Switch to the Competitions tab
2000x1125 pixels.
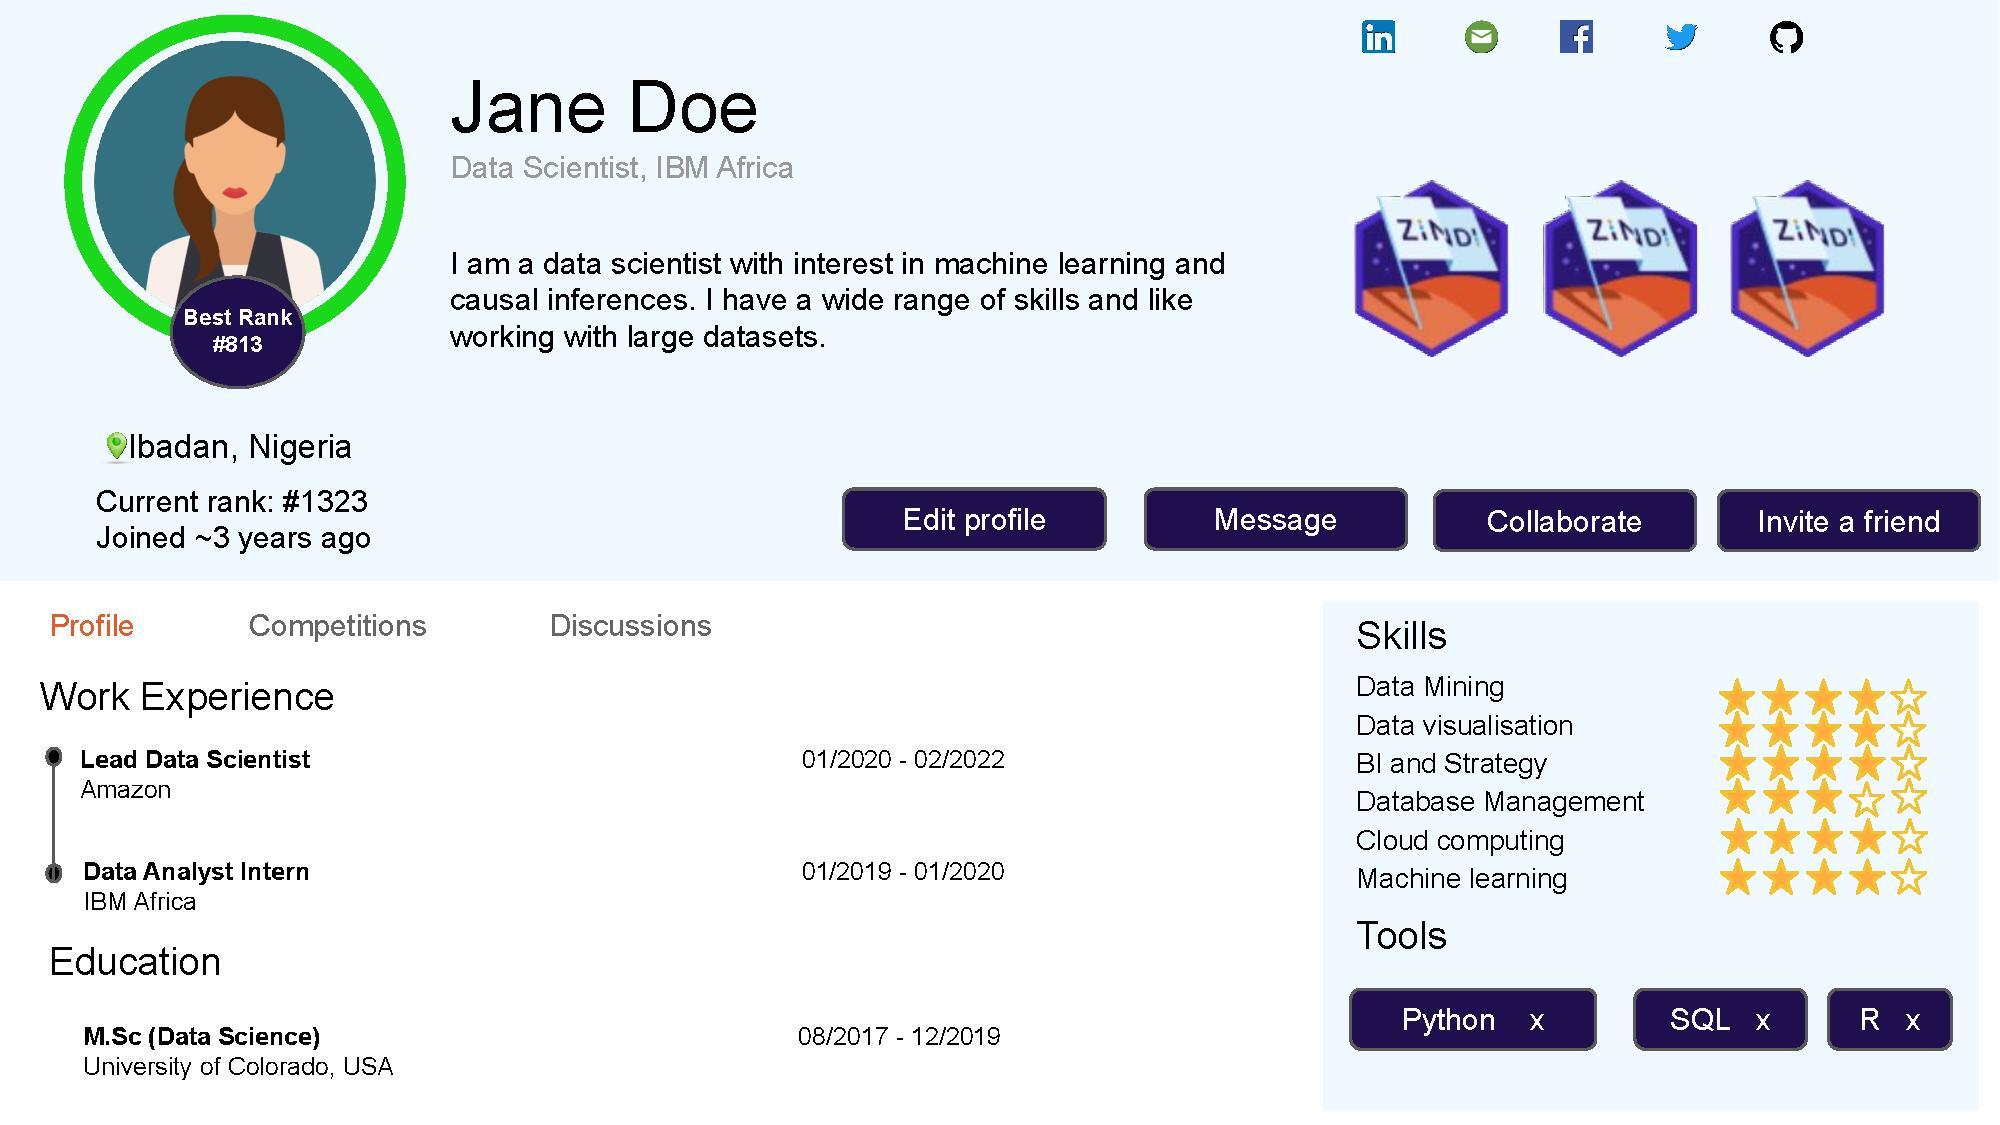(x=337, y=626)
